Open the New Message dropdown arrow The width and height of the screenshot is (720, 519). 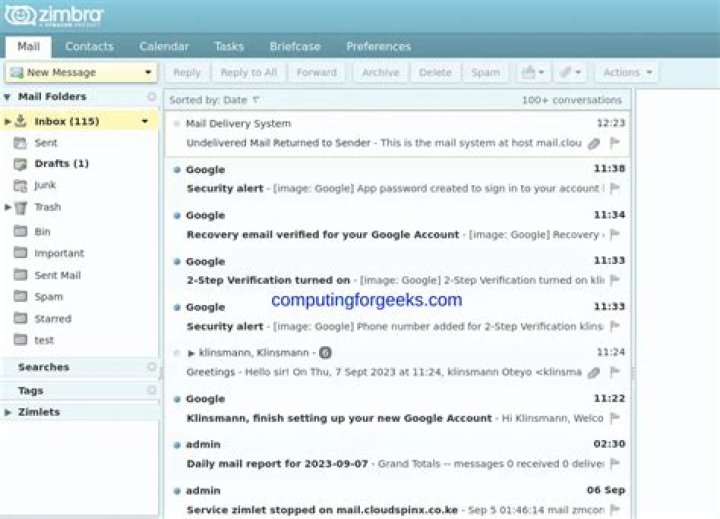[x=148, y=72]
